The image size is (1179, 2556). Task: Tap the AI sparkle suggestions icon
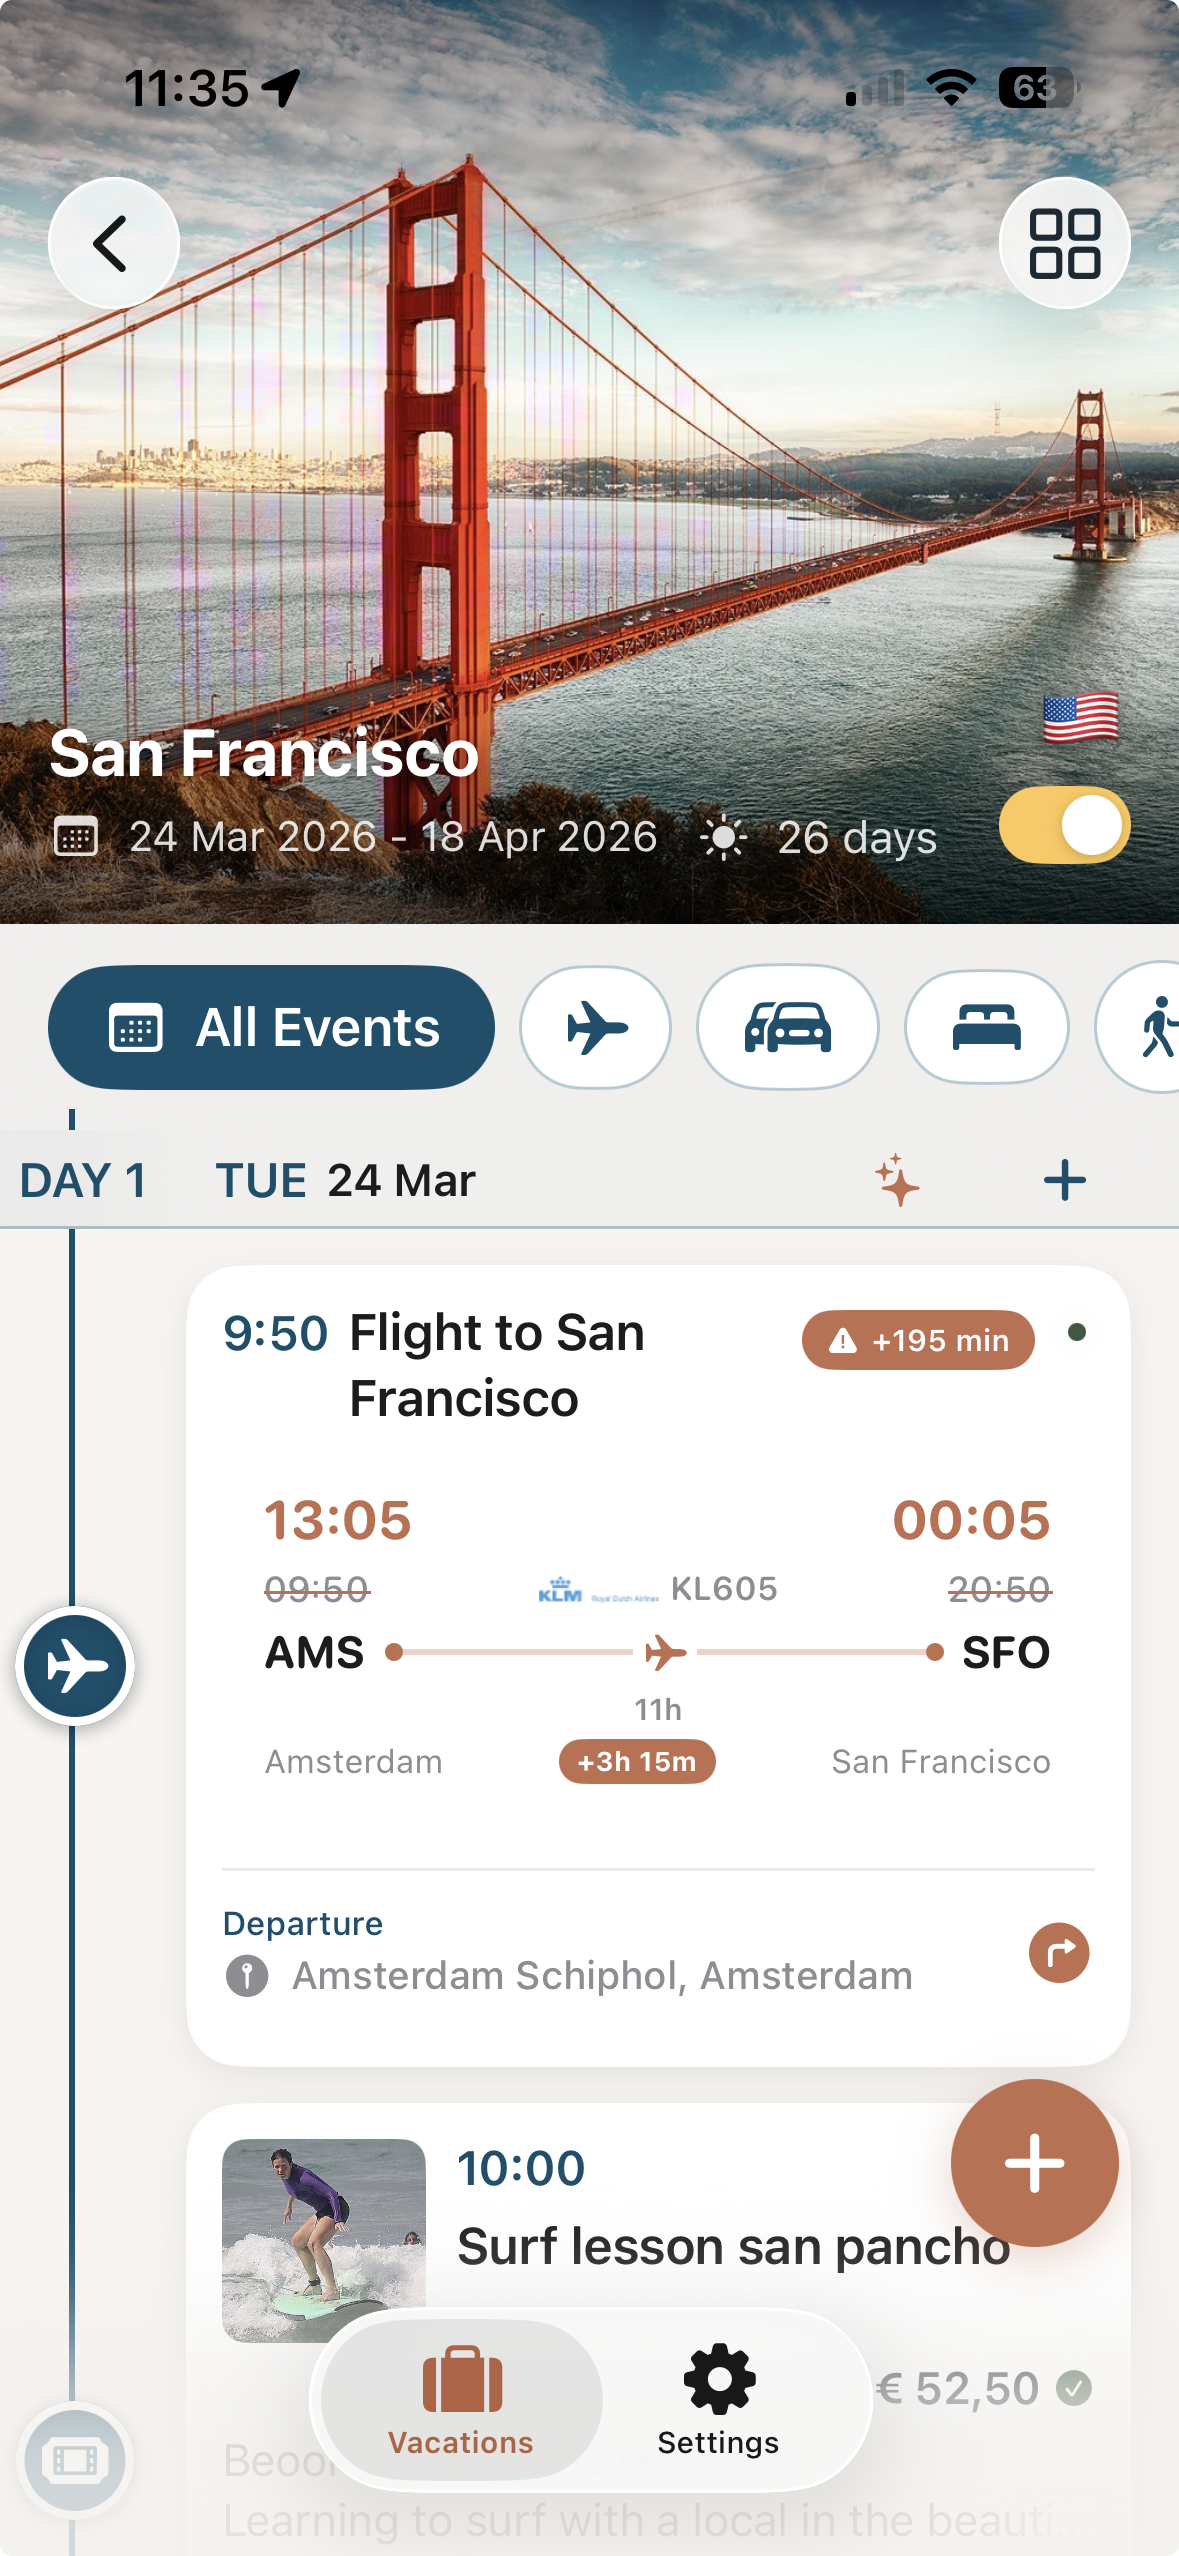pos(897,1180)
